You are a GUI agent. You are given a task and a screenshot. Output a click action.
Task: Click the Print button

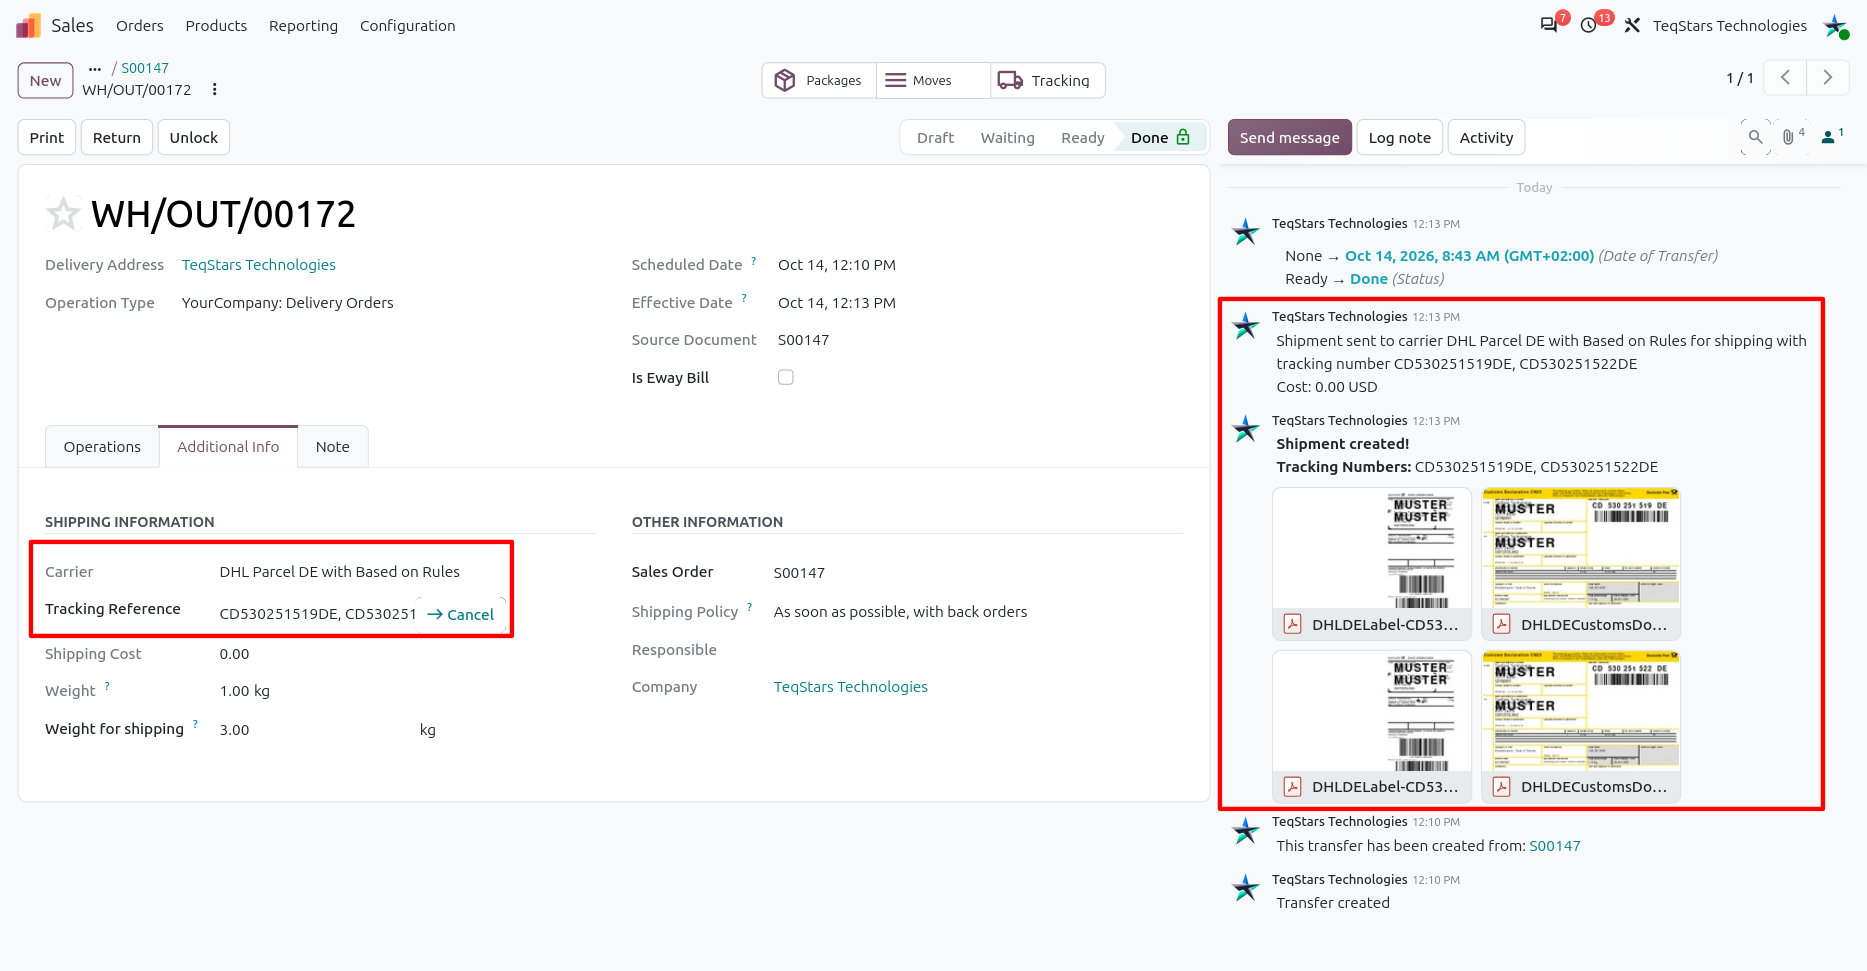47,138
